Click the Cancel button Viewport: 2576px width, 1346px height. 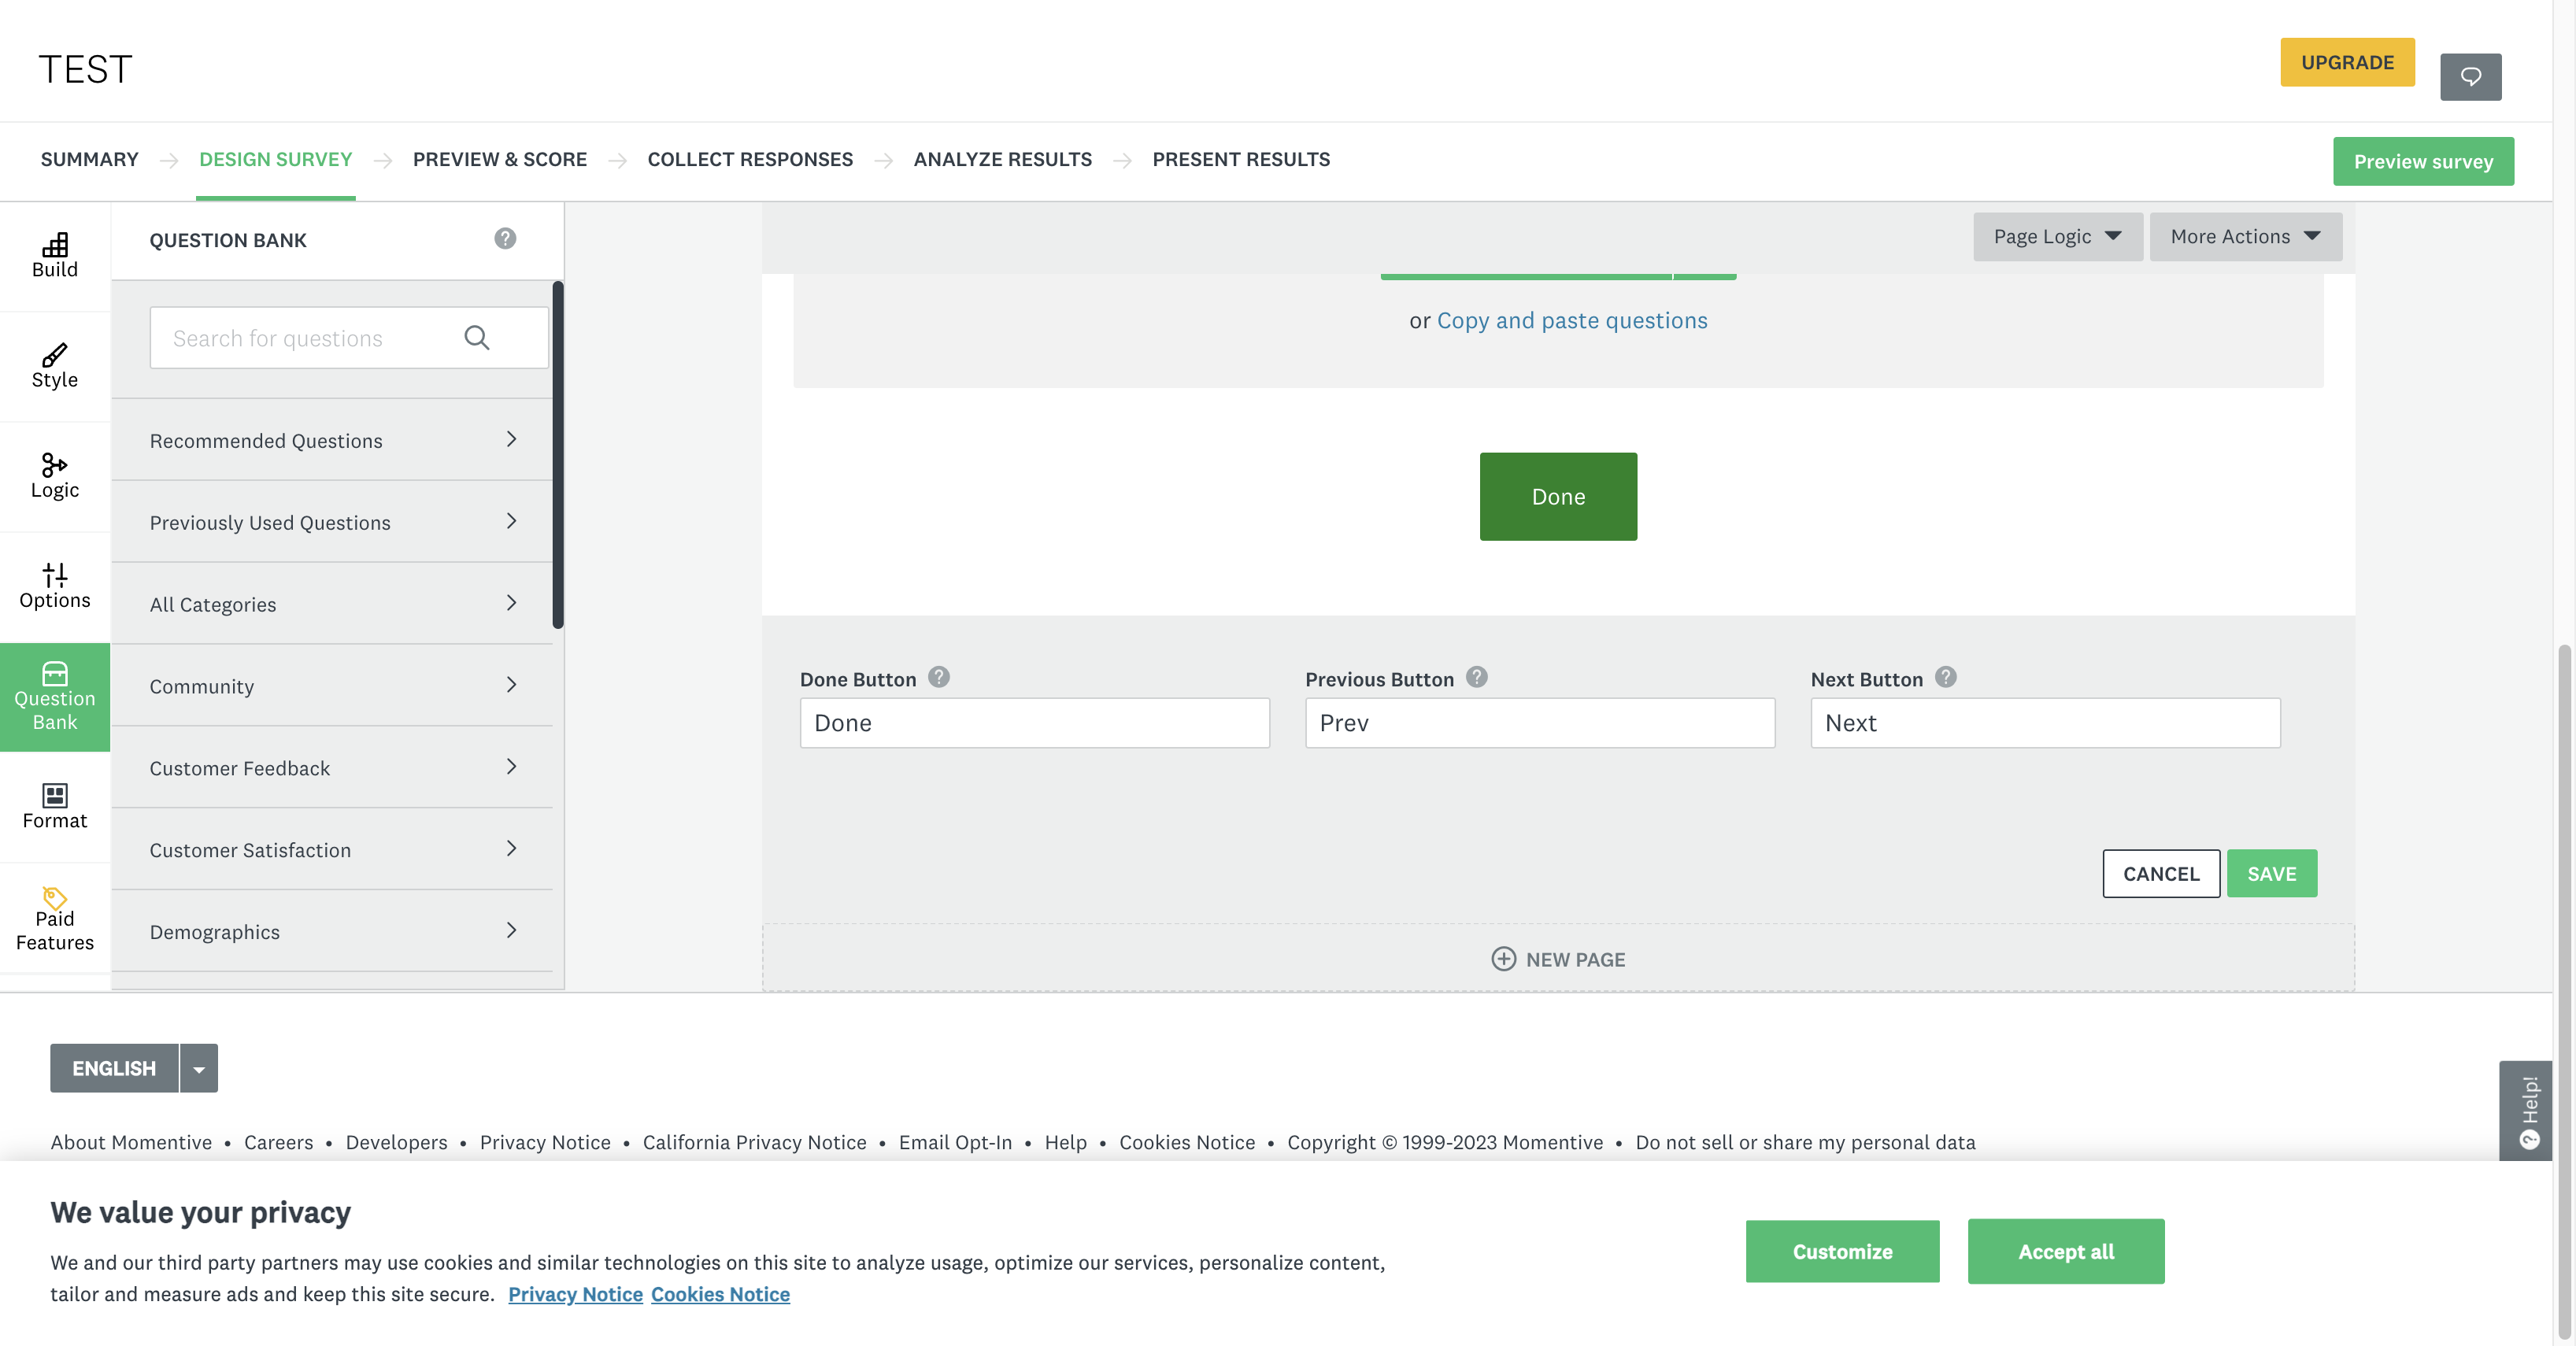tap(2161, 874)
